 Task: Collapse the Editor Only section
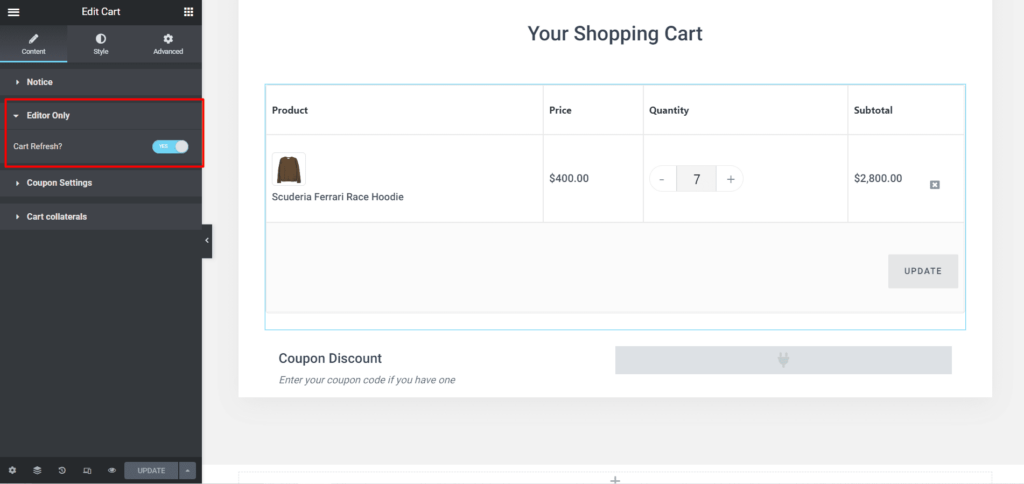[47, 116]
